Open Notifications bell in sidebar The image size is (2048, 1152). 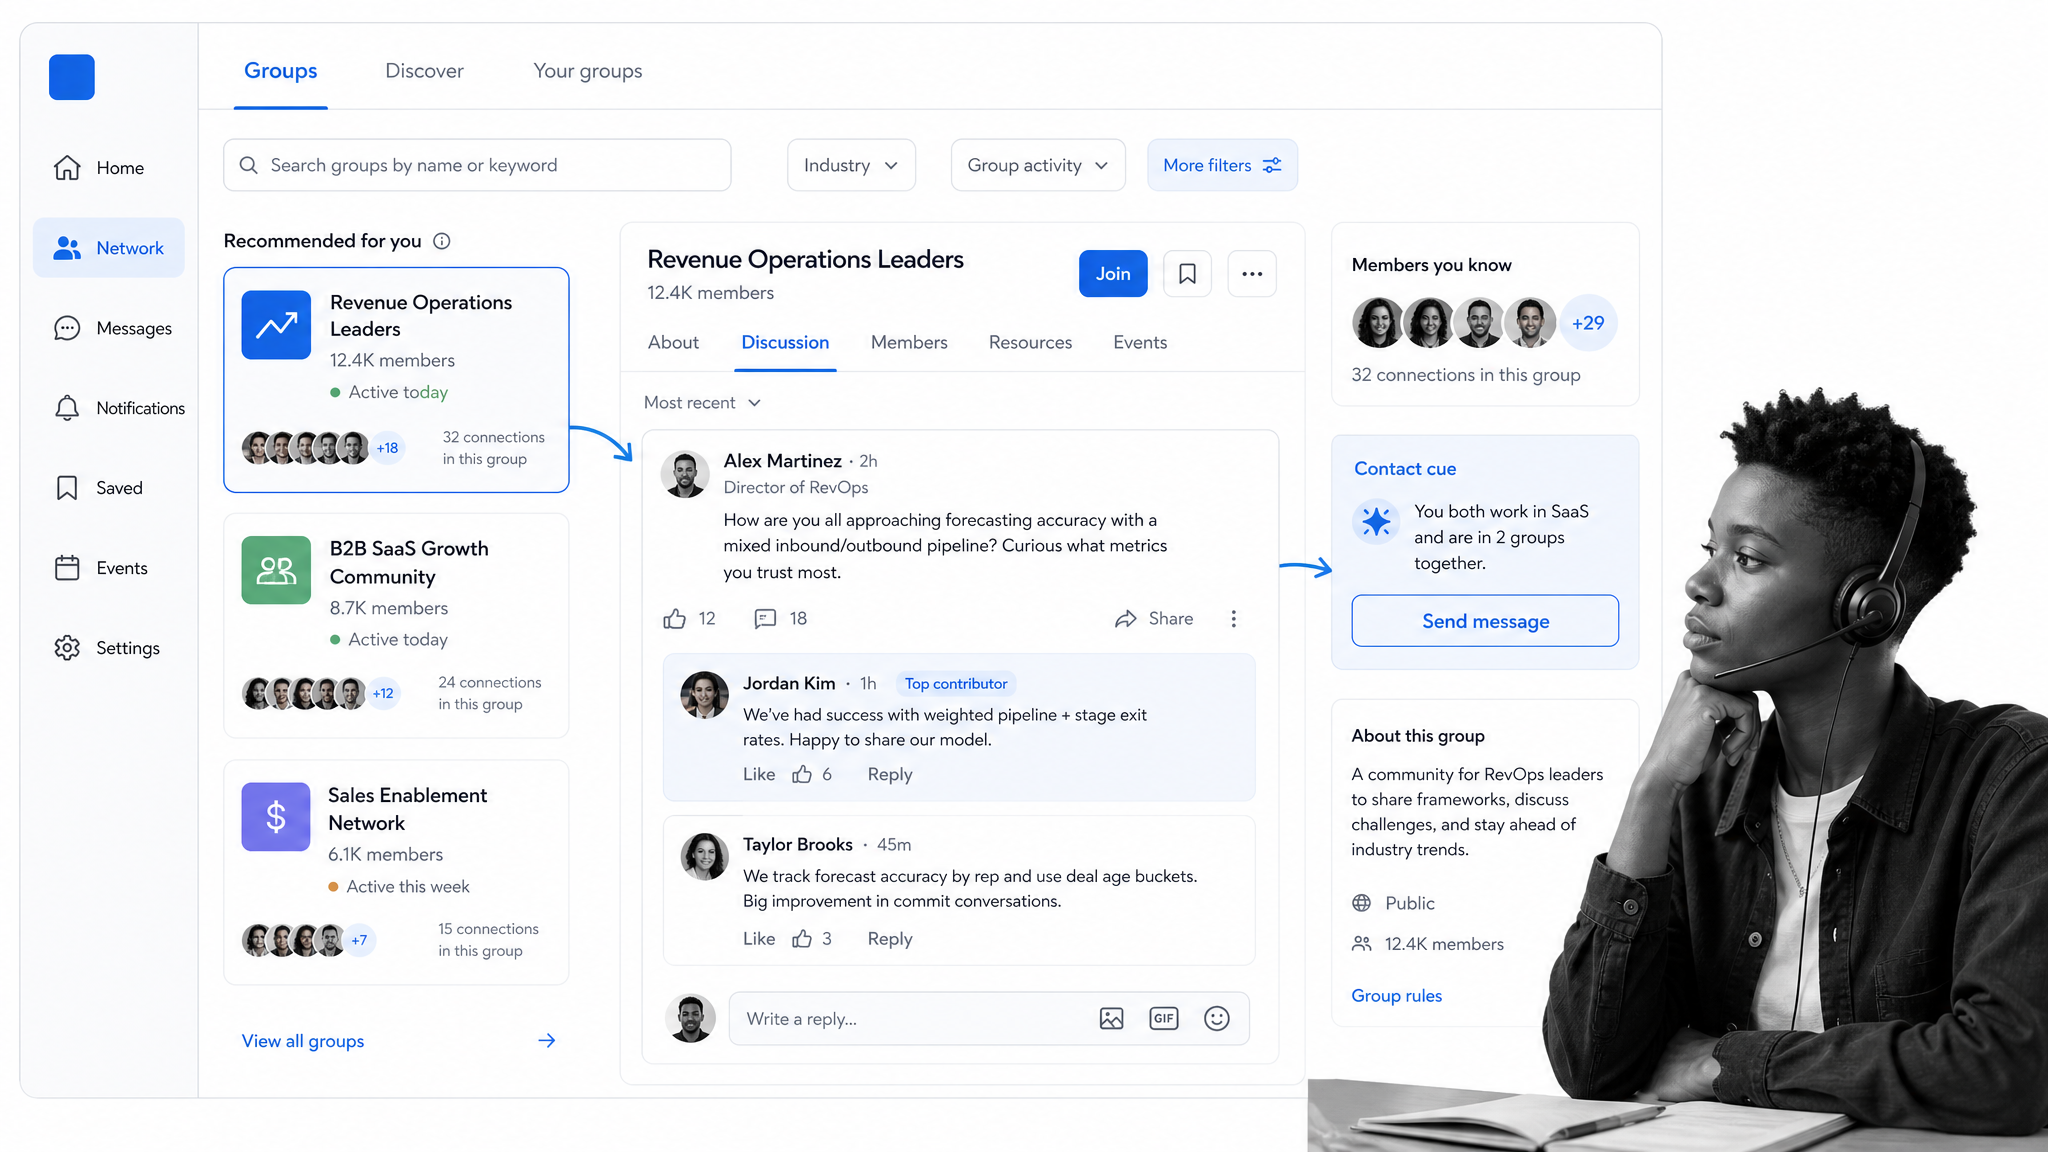[118, 408]
